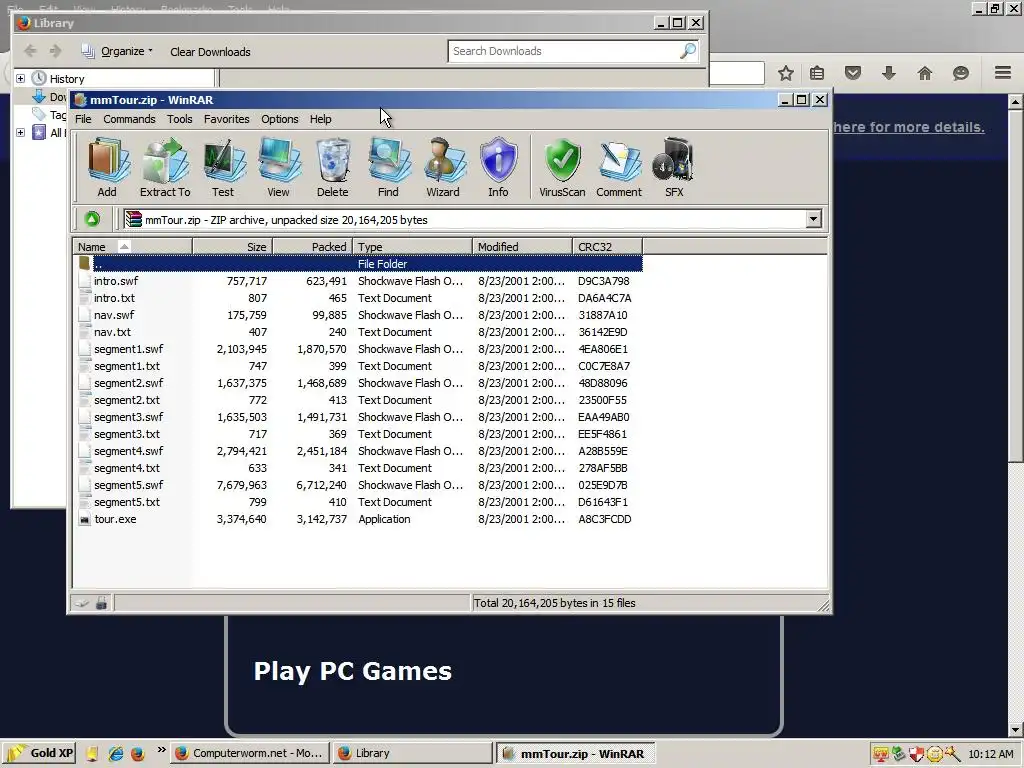This screenshot has height=768, width=1024.
Task: Open the Options menu
Action: 280,119
